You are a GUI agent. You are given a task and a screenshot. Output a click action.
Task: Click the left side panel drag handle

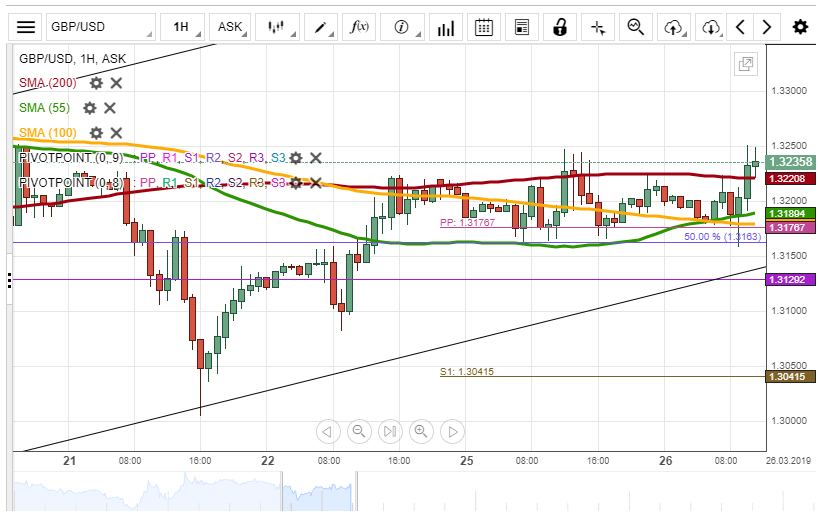(x=9, y=280)
